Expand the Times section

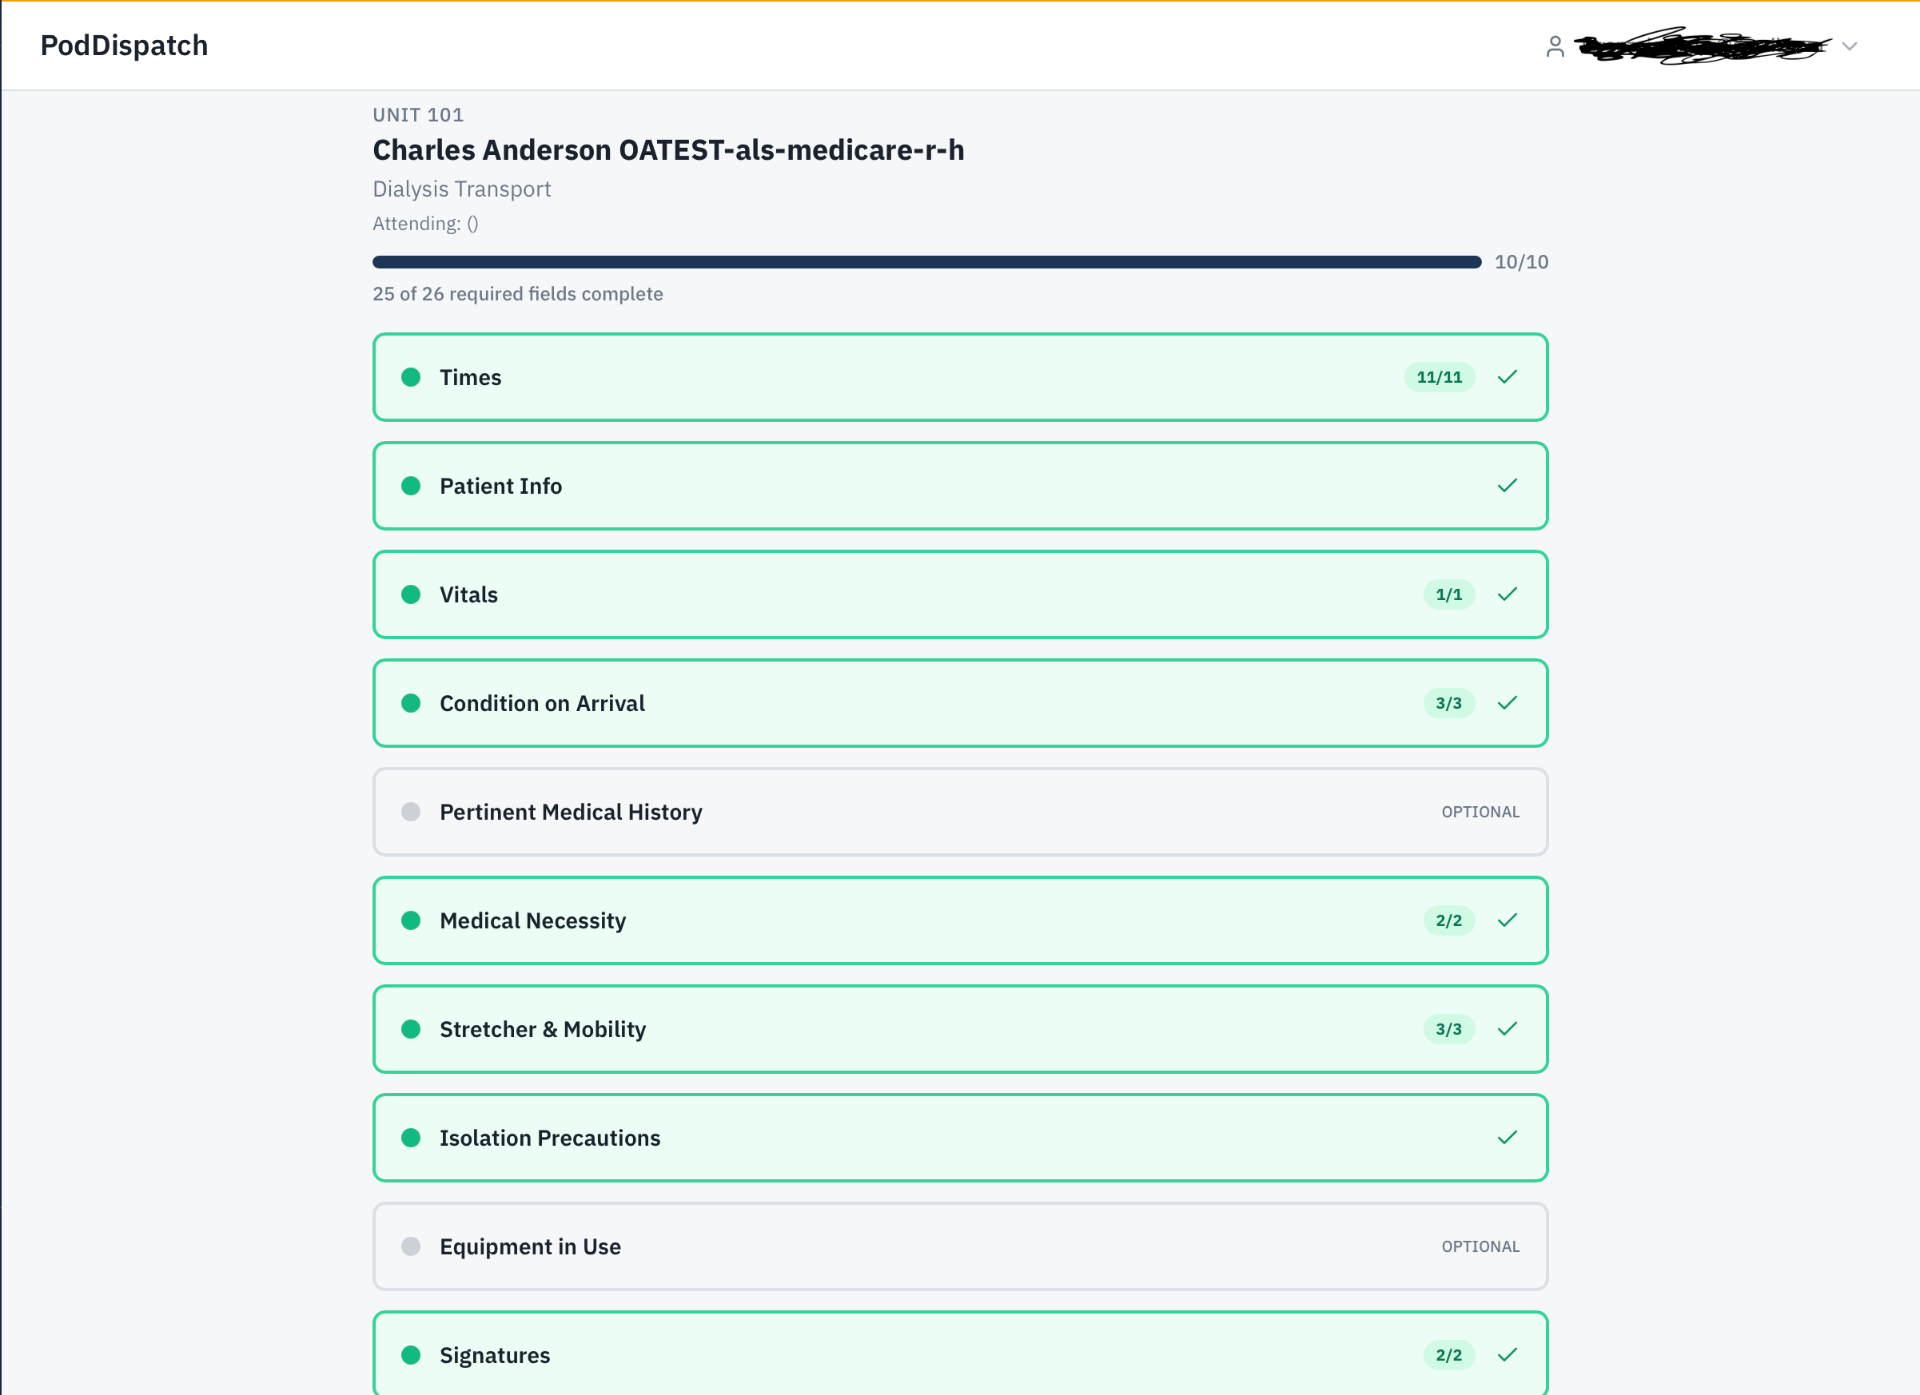[x=960, y=377]
